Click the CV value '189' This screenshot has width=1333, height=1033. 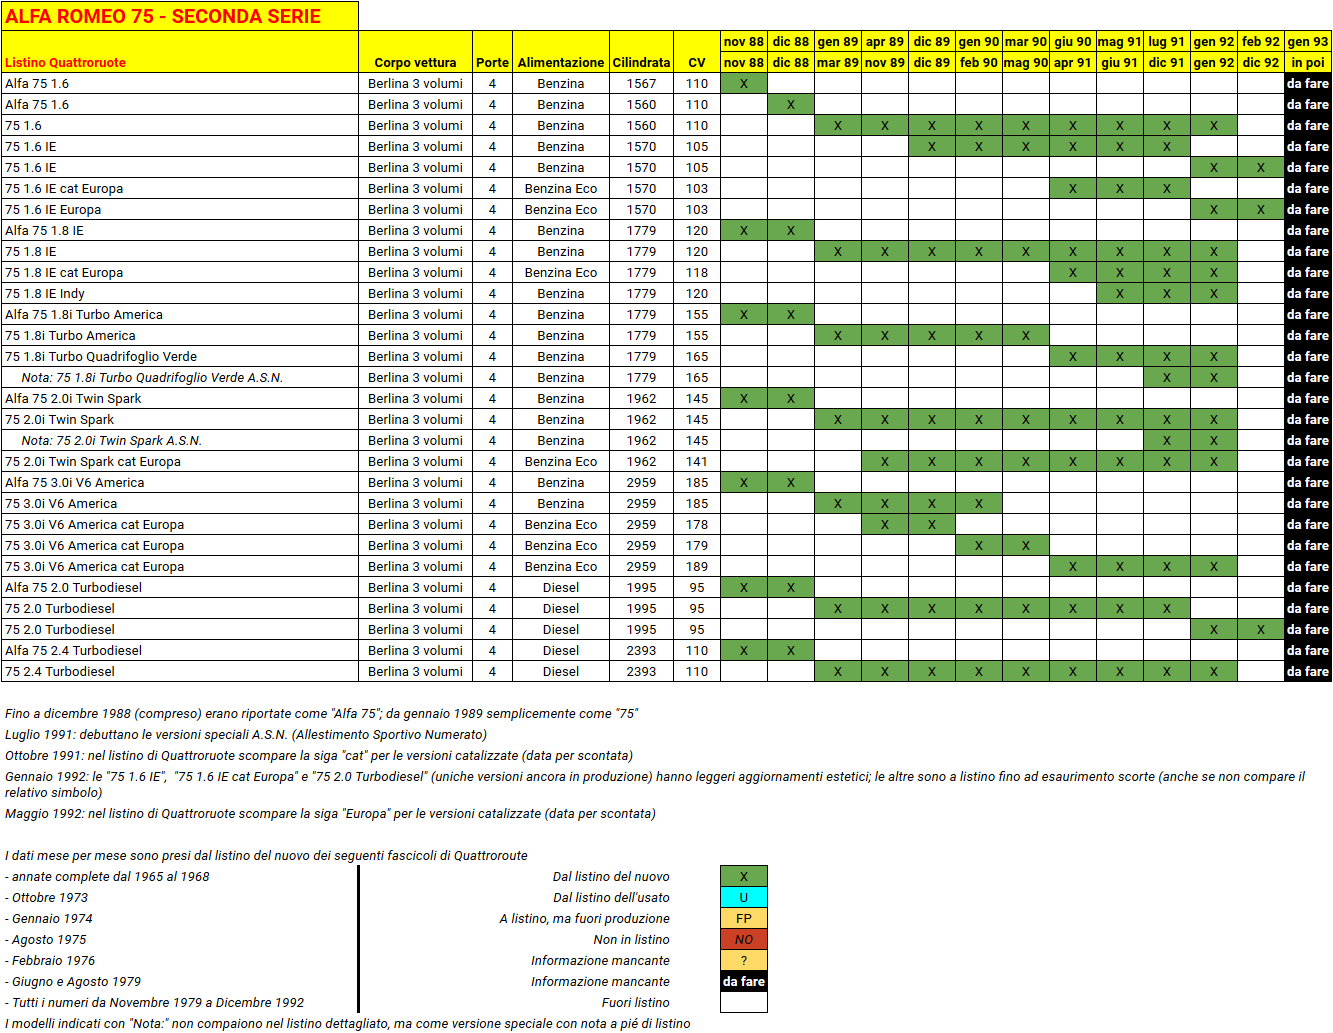(x=697, y=566)
